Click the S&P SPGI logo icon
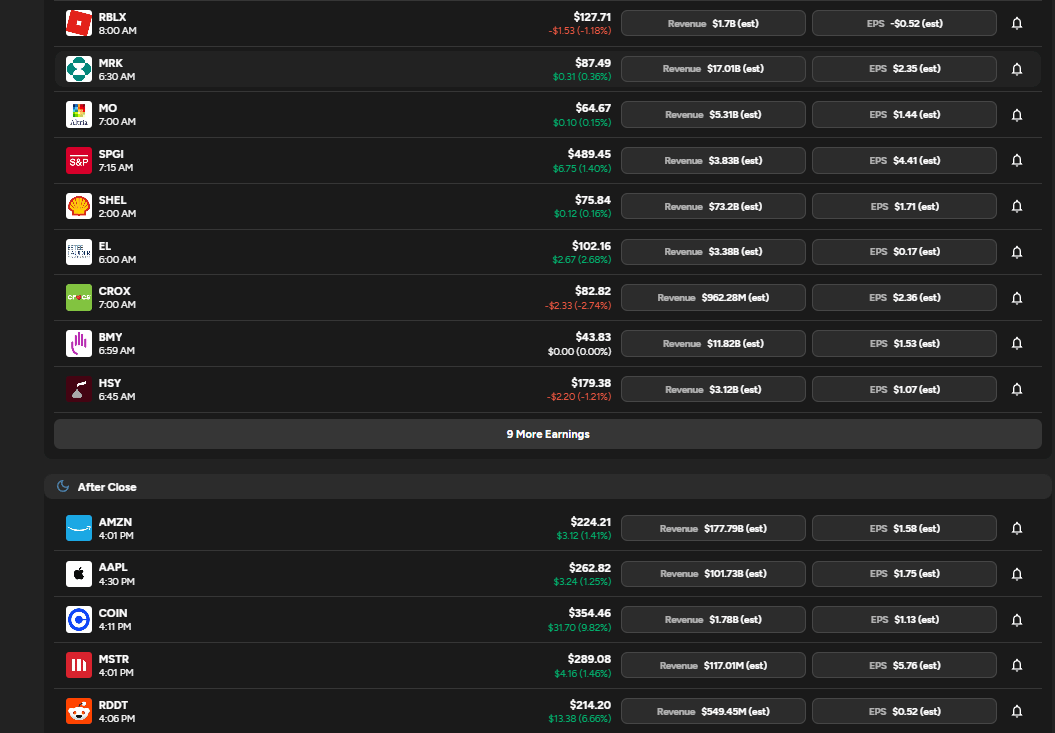This screenshot has width=1055, height=733. 79,161
